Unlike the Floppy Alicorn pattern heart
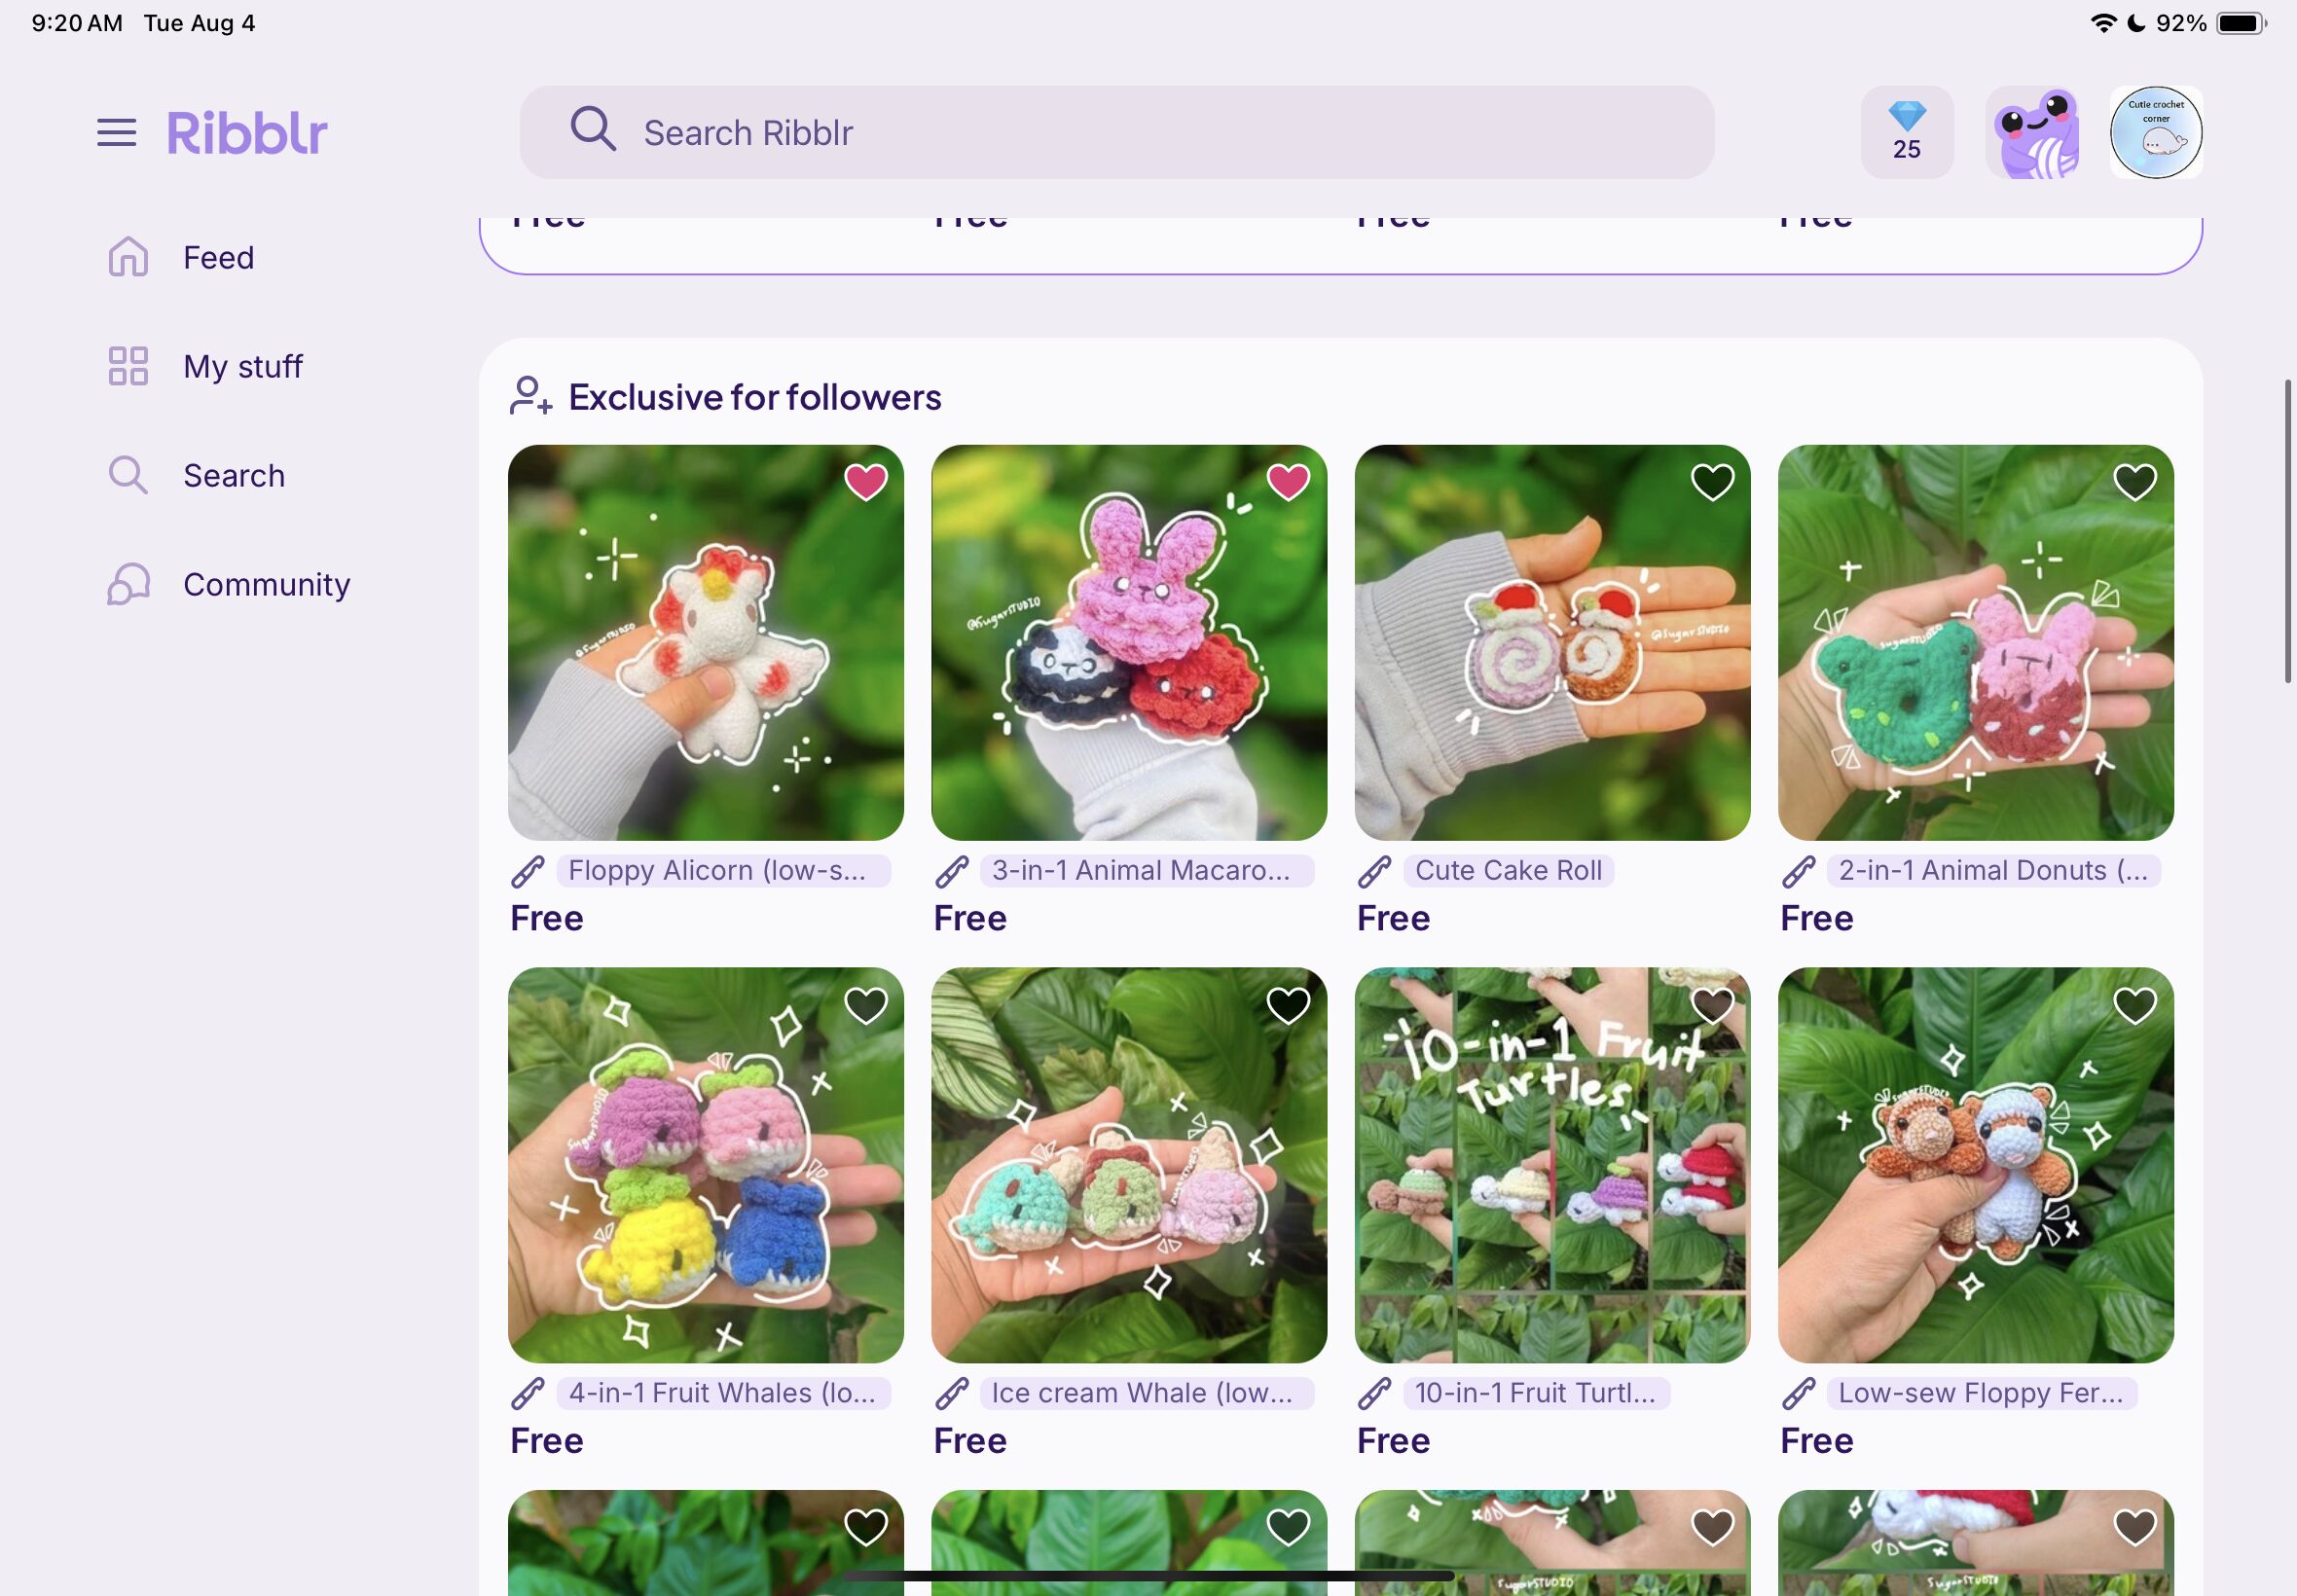 (x=865, y=482)
